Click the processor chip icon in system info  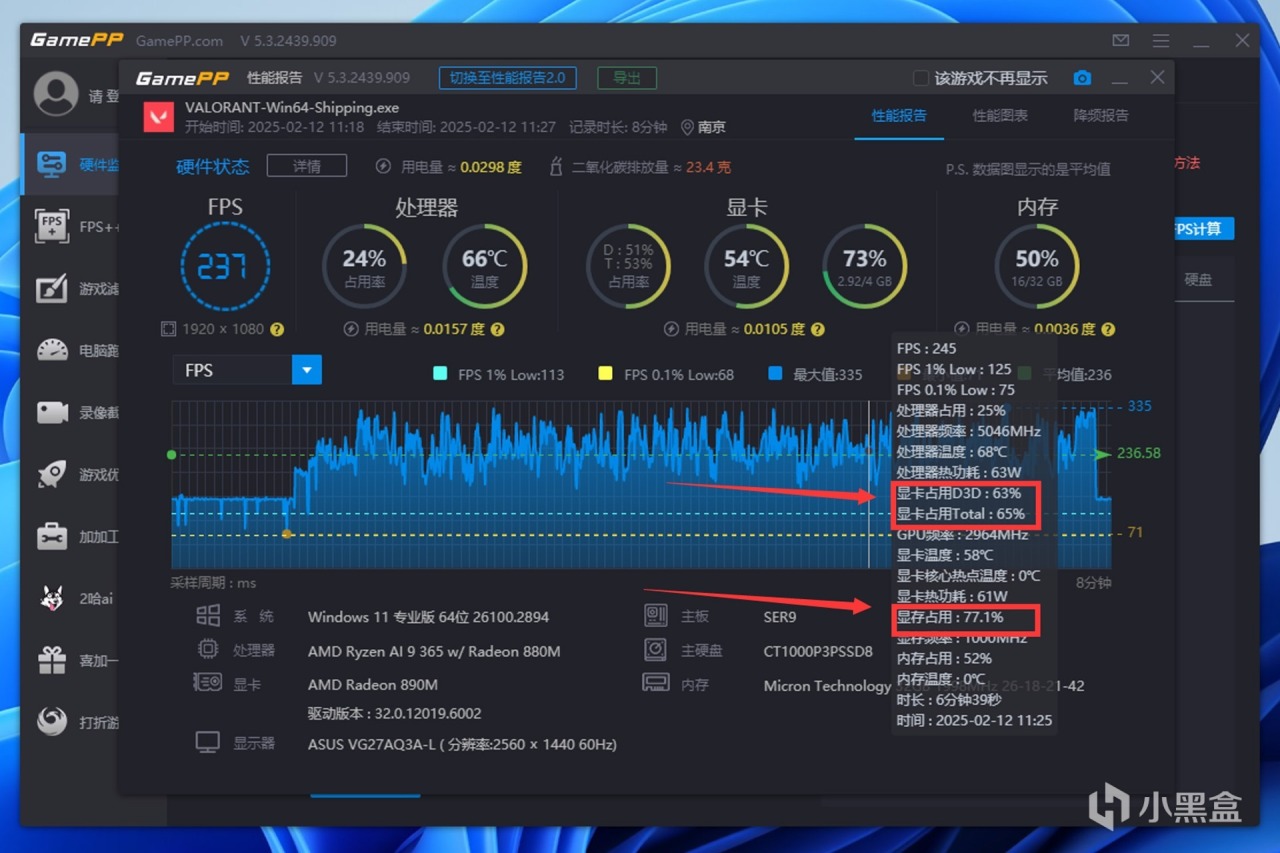208,650
